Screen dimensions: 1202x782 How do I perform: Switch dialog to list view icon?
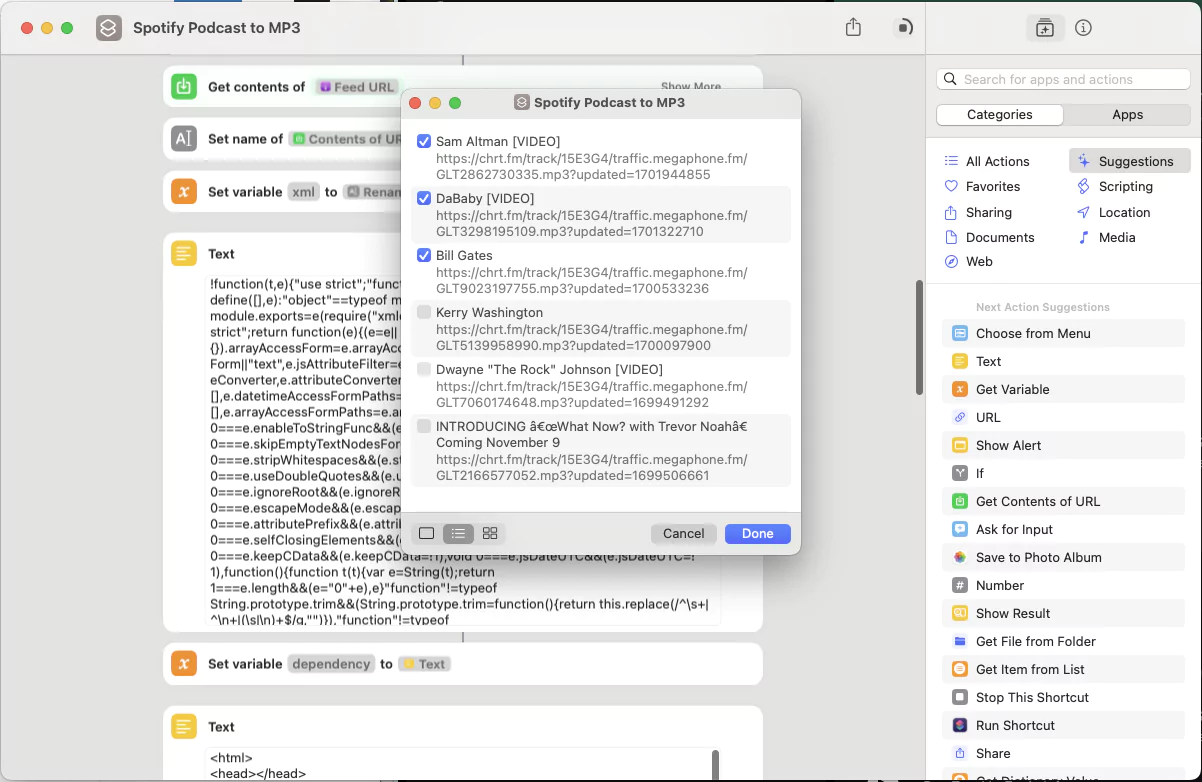pos(458,534)
